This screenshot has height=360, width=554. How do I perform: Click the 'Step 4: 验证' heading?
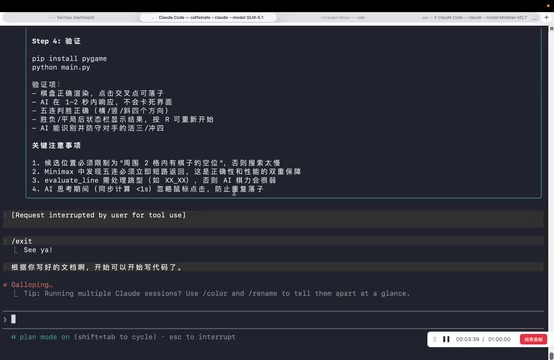pos(56,41)
